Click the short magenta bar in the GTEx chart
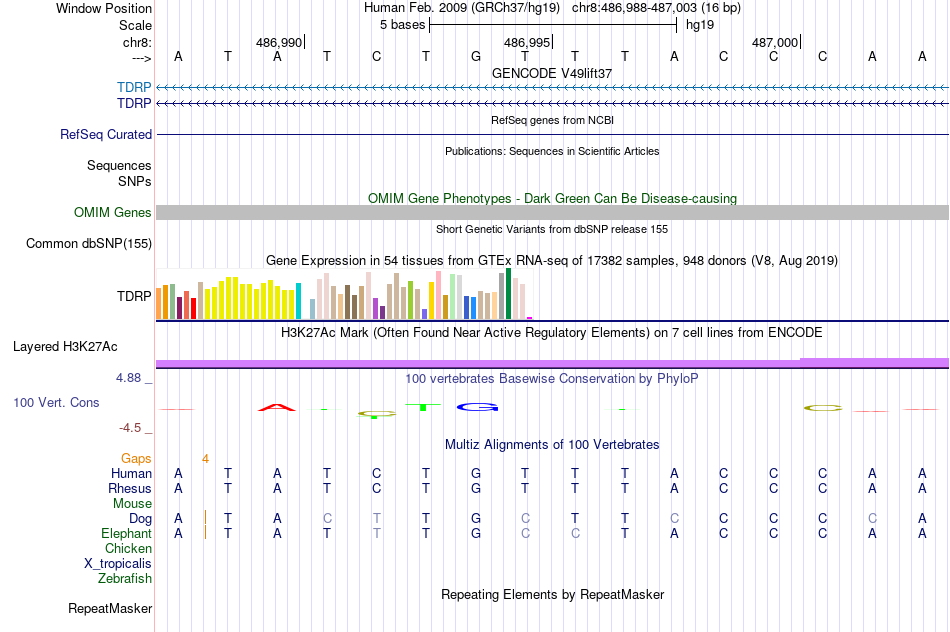Screen dimensions: 950x632 (530, 318)
